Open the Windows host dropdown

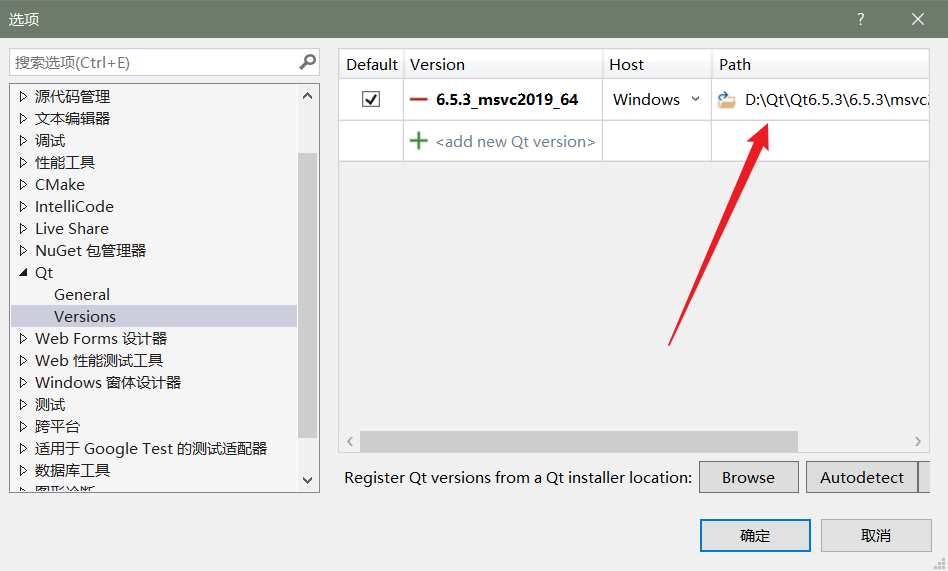[657, 100]
